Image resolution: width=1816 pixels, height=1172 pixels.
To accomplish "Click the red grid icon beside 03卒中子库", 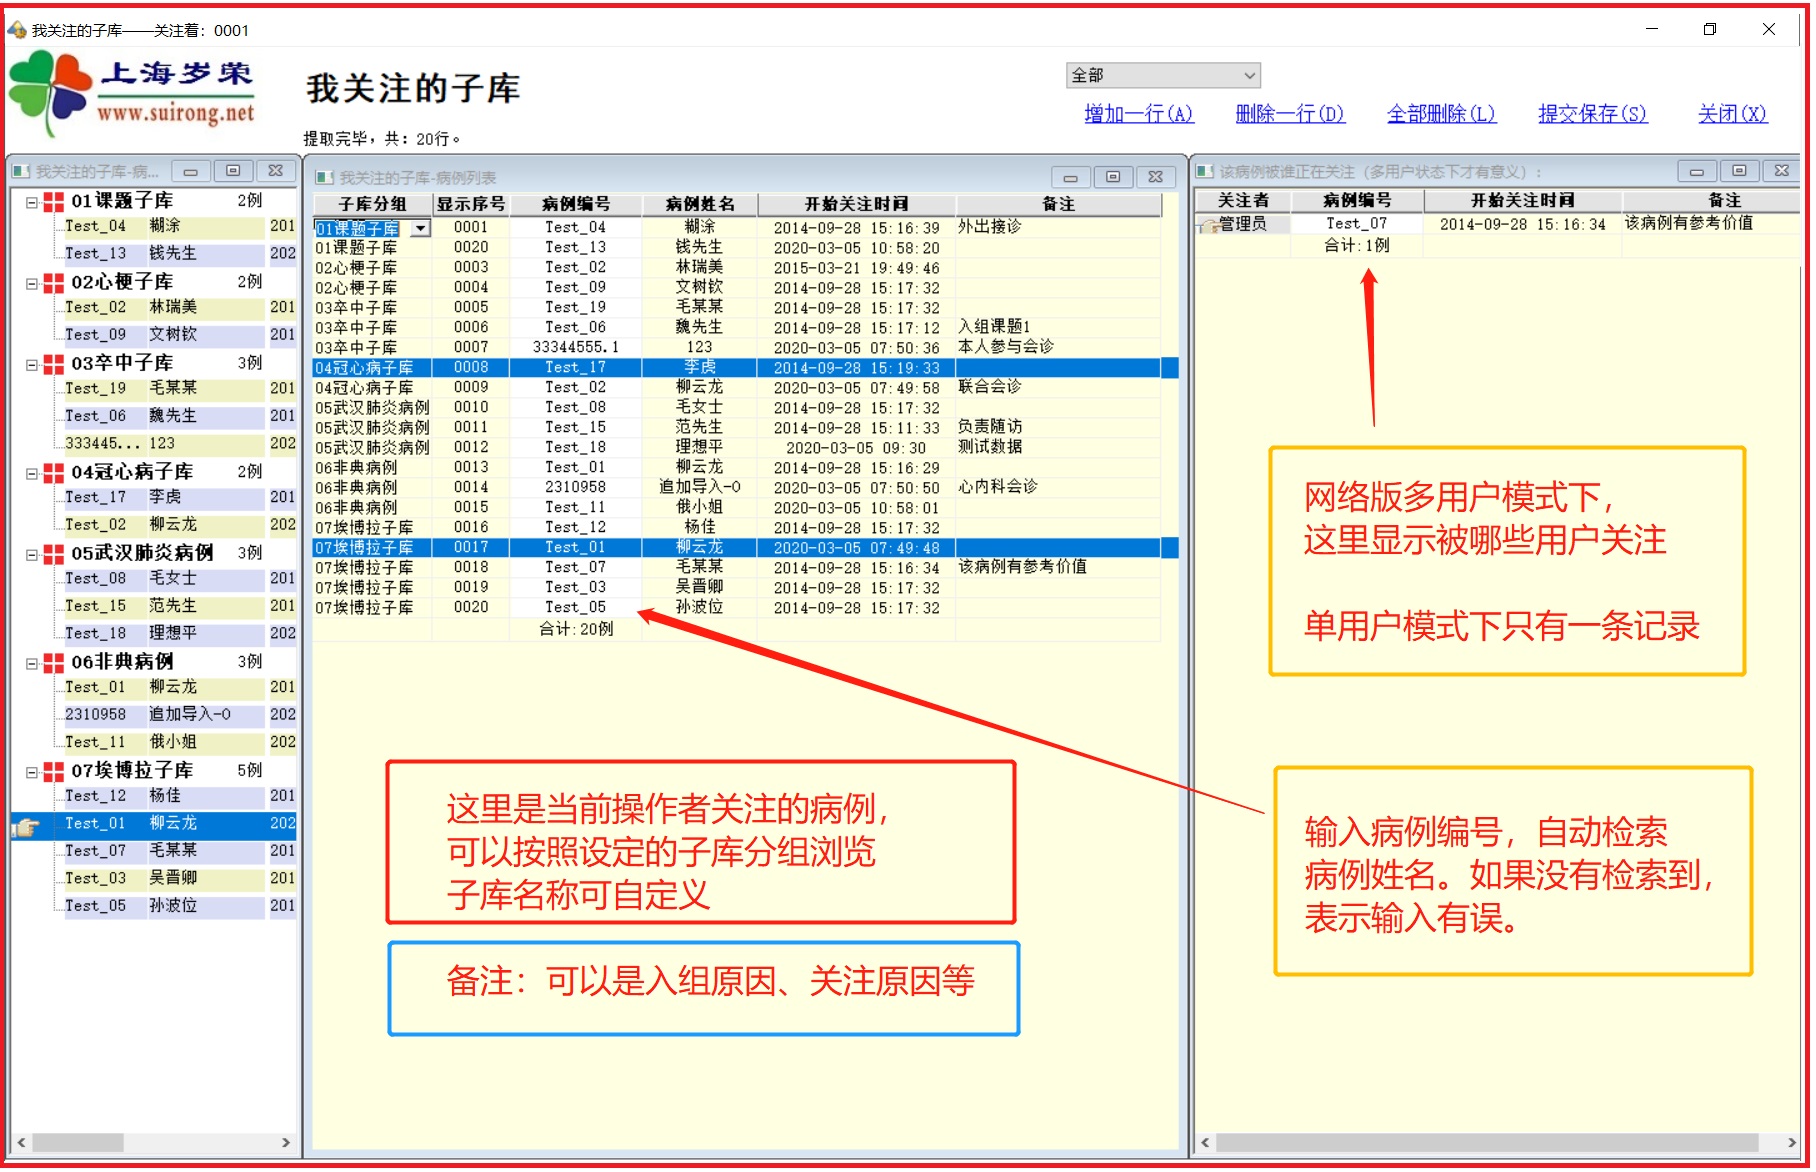I will [x=53, y=364].
